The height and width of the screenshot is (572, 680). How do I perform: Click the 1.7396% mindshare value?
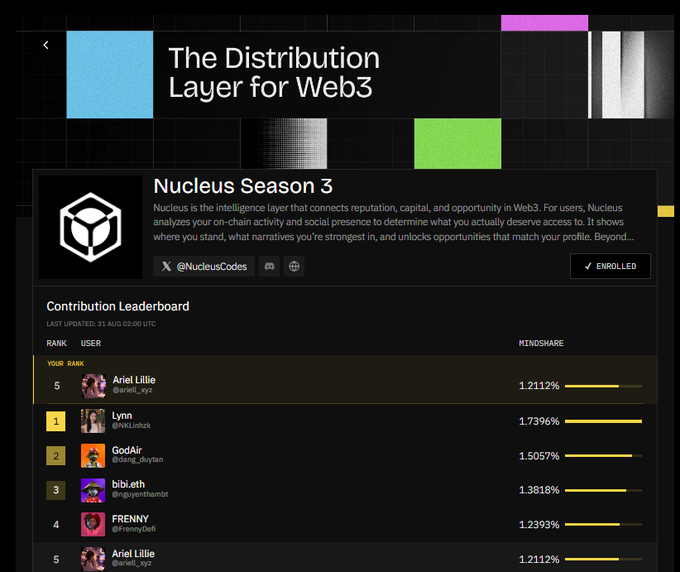[539, 421]
